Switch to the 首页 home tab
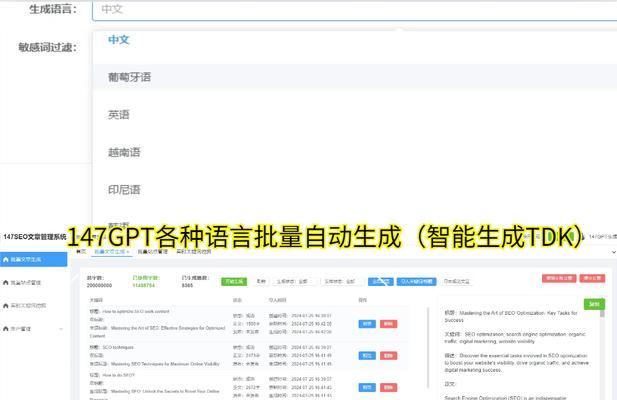The image size is (617, 400). (x=81, y=251)
